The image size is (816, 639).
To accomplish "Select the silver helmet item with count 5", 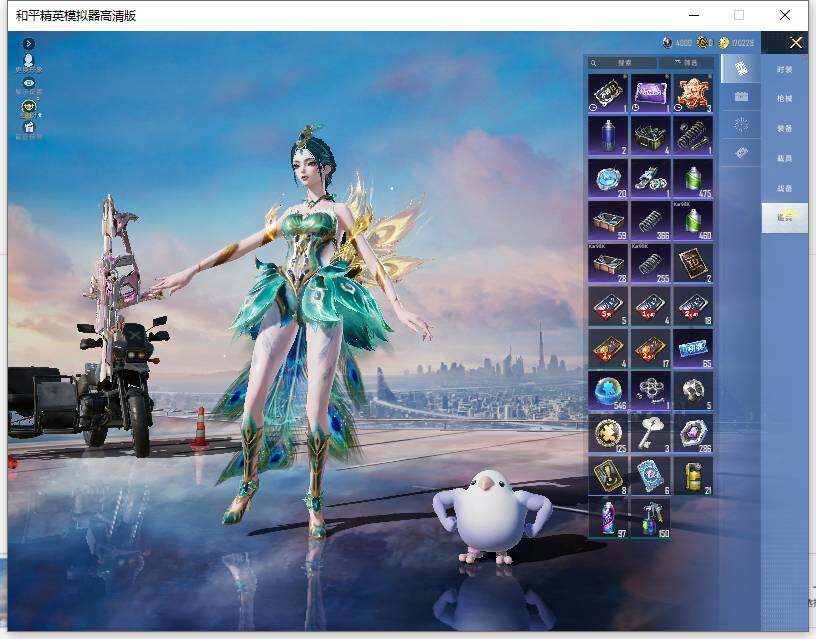I will click(693, 391).
